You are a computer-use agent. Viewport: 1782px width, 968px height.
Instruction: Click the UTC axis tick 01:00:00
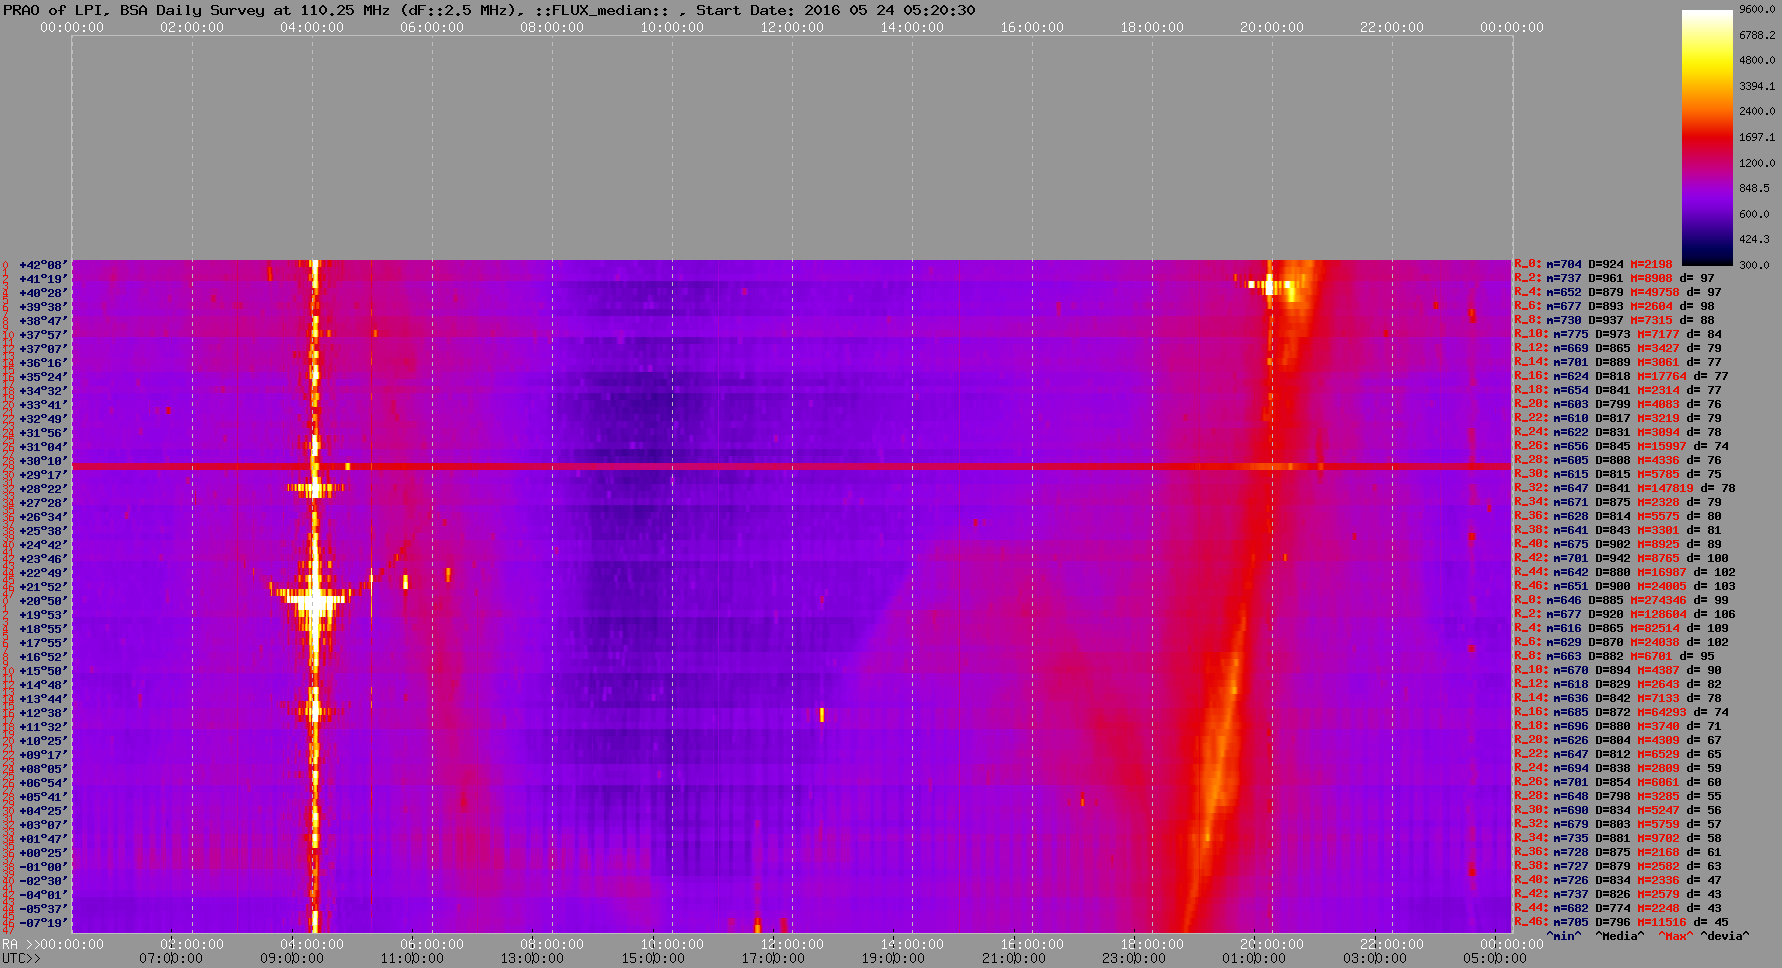tap(1254, 958)
